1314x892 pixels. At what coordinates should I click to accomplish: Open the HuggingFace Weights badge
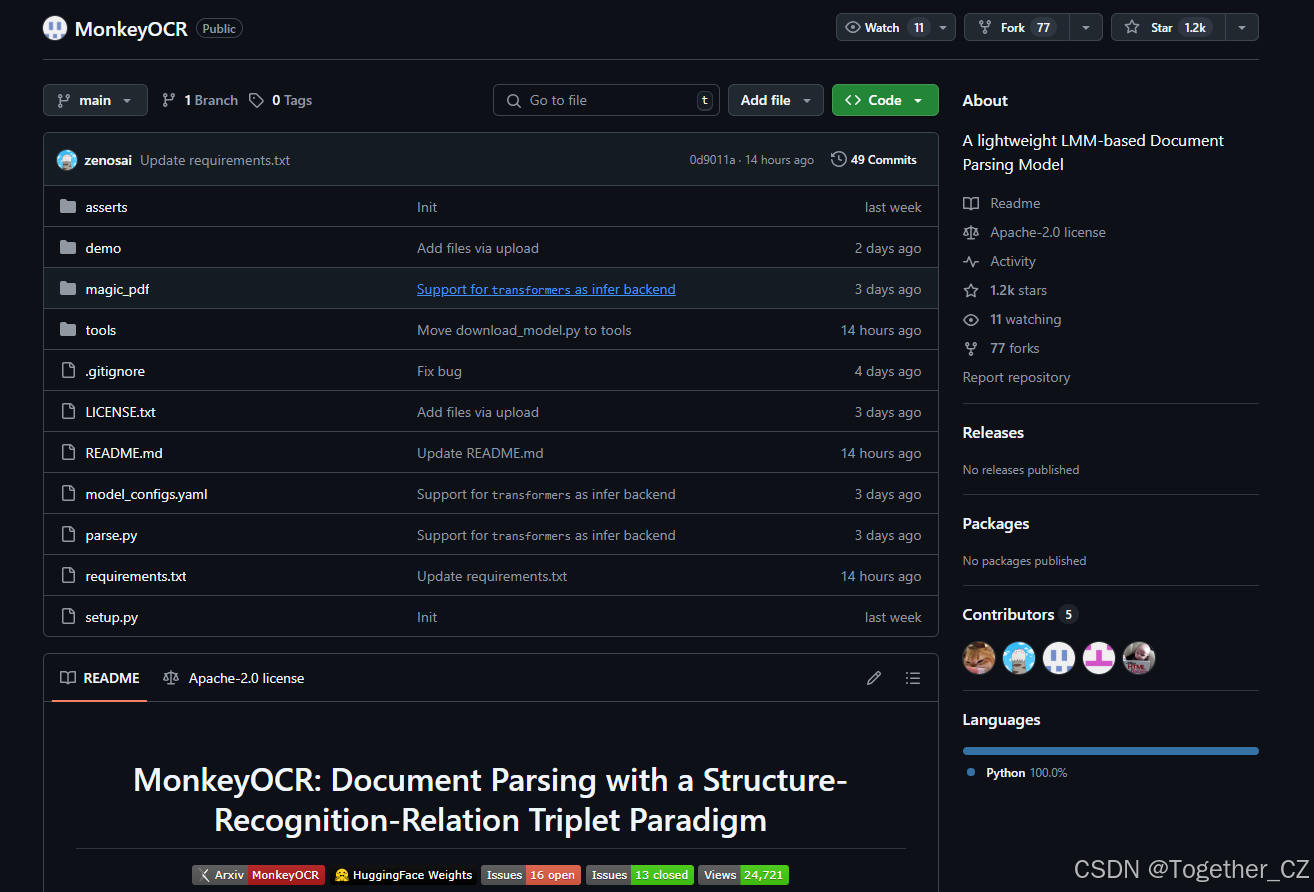tap(404, 875)
